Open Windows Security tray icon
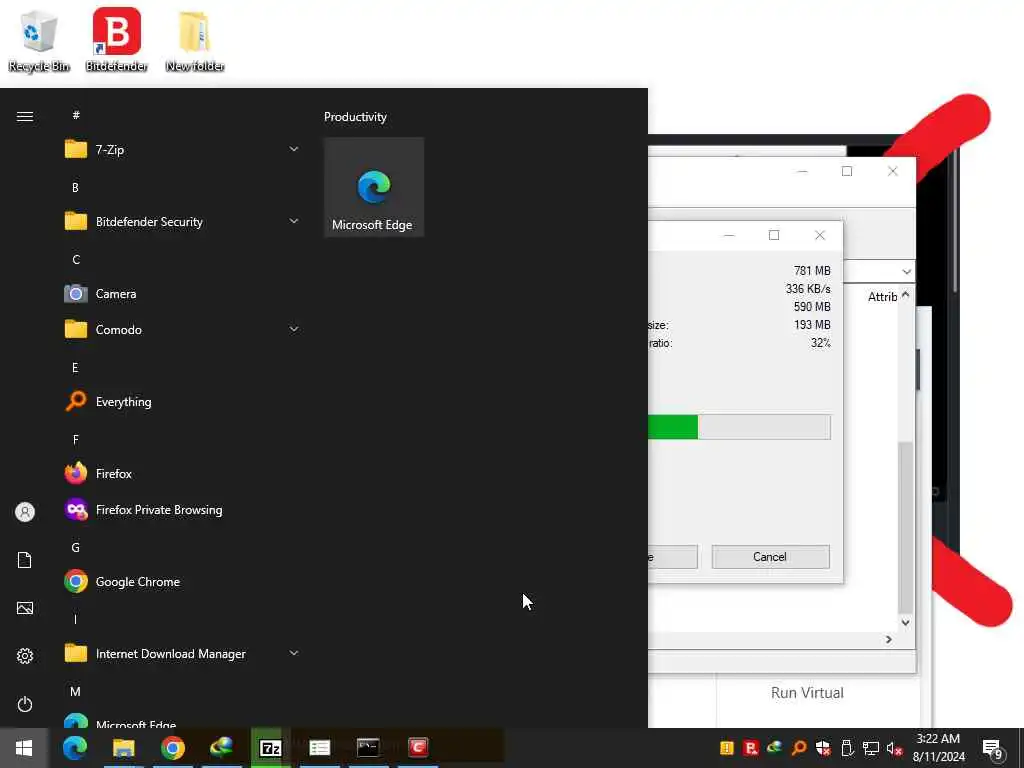The width and height of the screenshot is (1024, 768). point(823,748)
